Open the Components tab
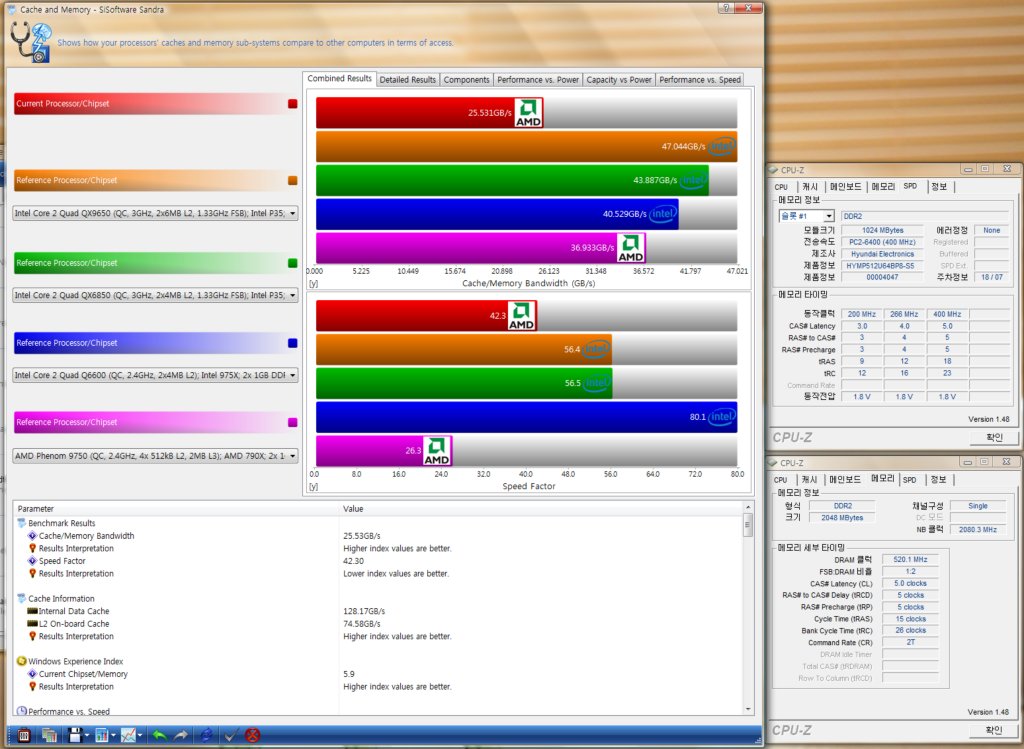Screen dimensions: 1024x749 tap(466, 80)
